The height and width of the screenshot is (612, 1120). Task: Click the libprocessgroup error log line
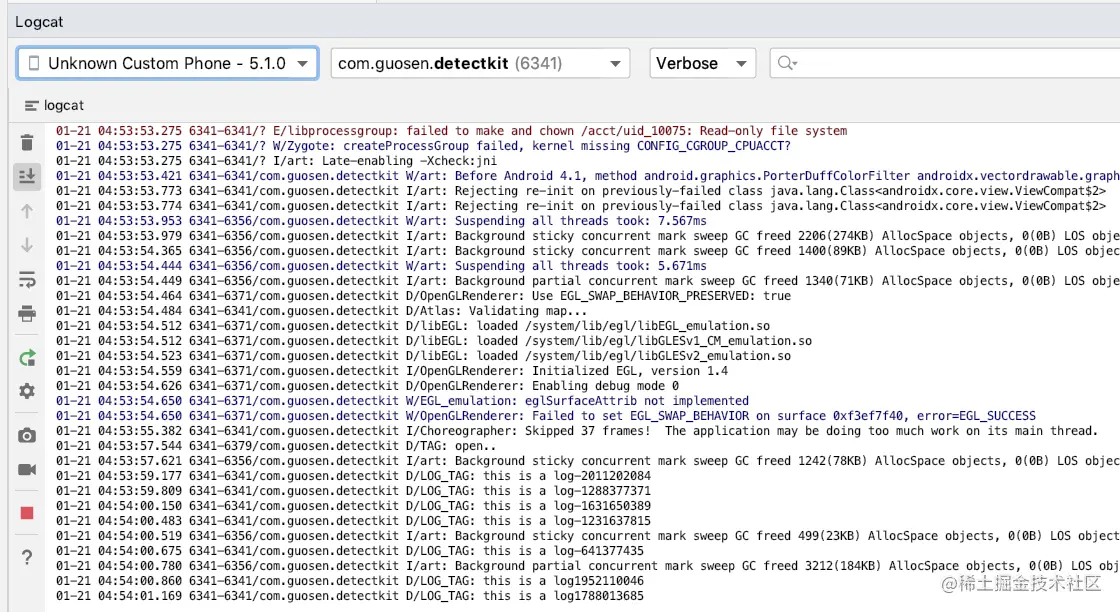click(451, 131)
